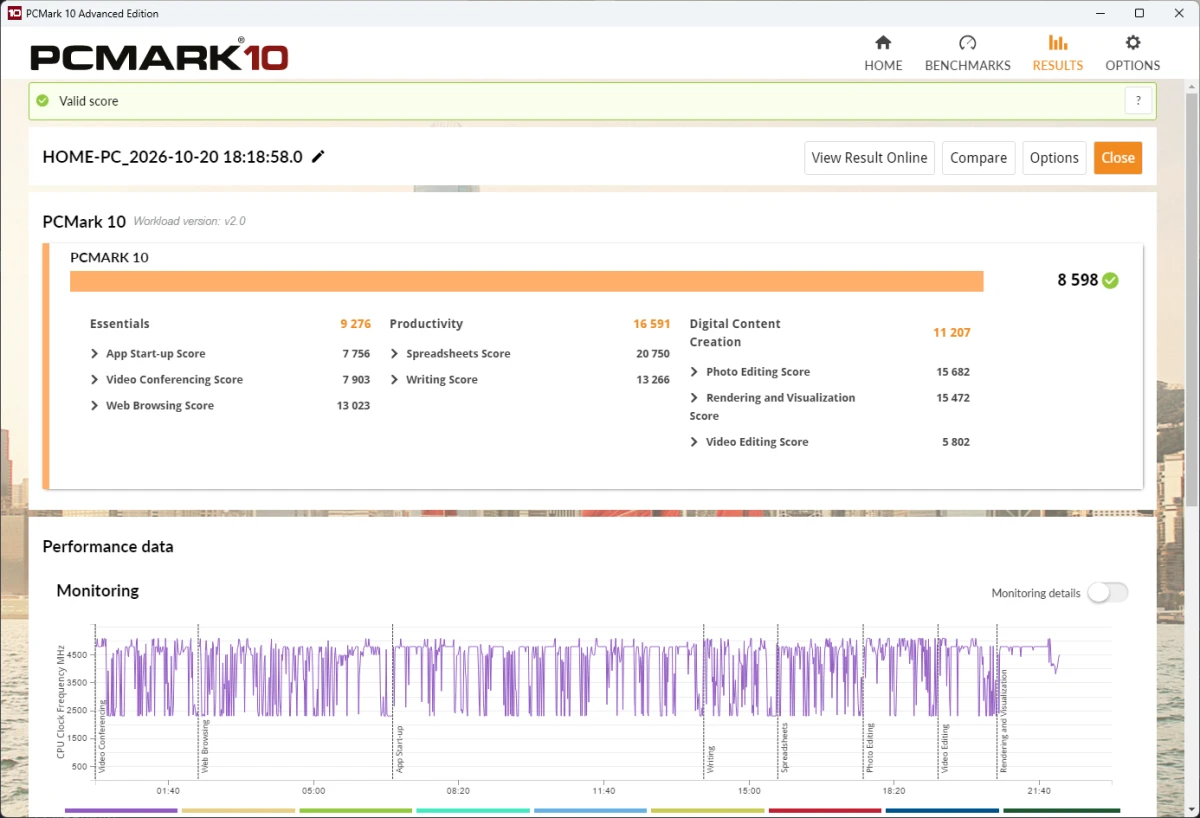This screenshot has width=1200, height=818.
Task: Click the overall score 8 598
Action: point(1078,281)
